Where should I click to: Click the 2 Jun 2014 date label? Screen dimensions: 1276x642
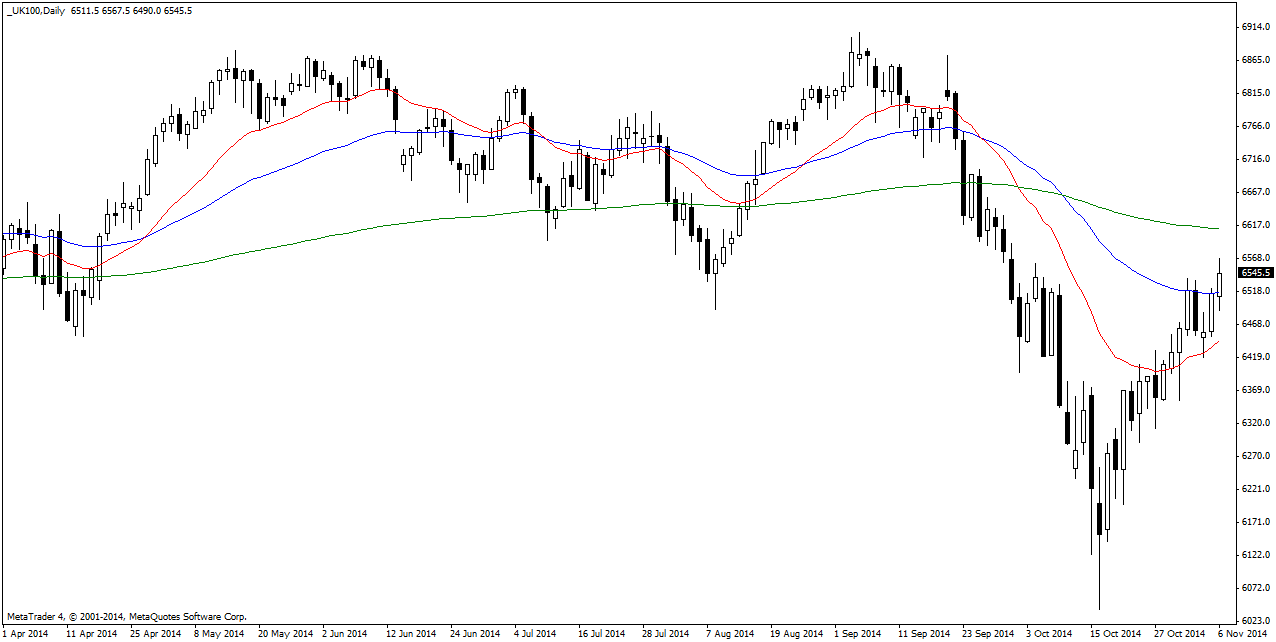[x=347, y=634]
